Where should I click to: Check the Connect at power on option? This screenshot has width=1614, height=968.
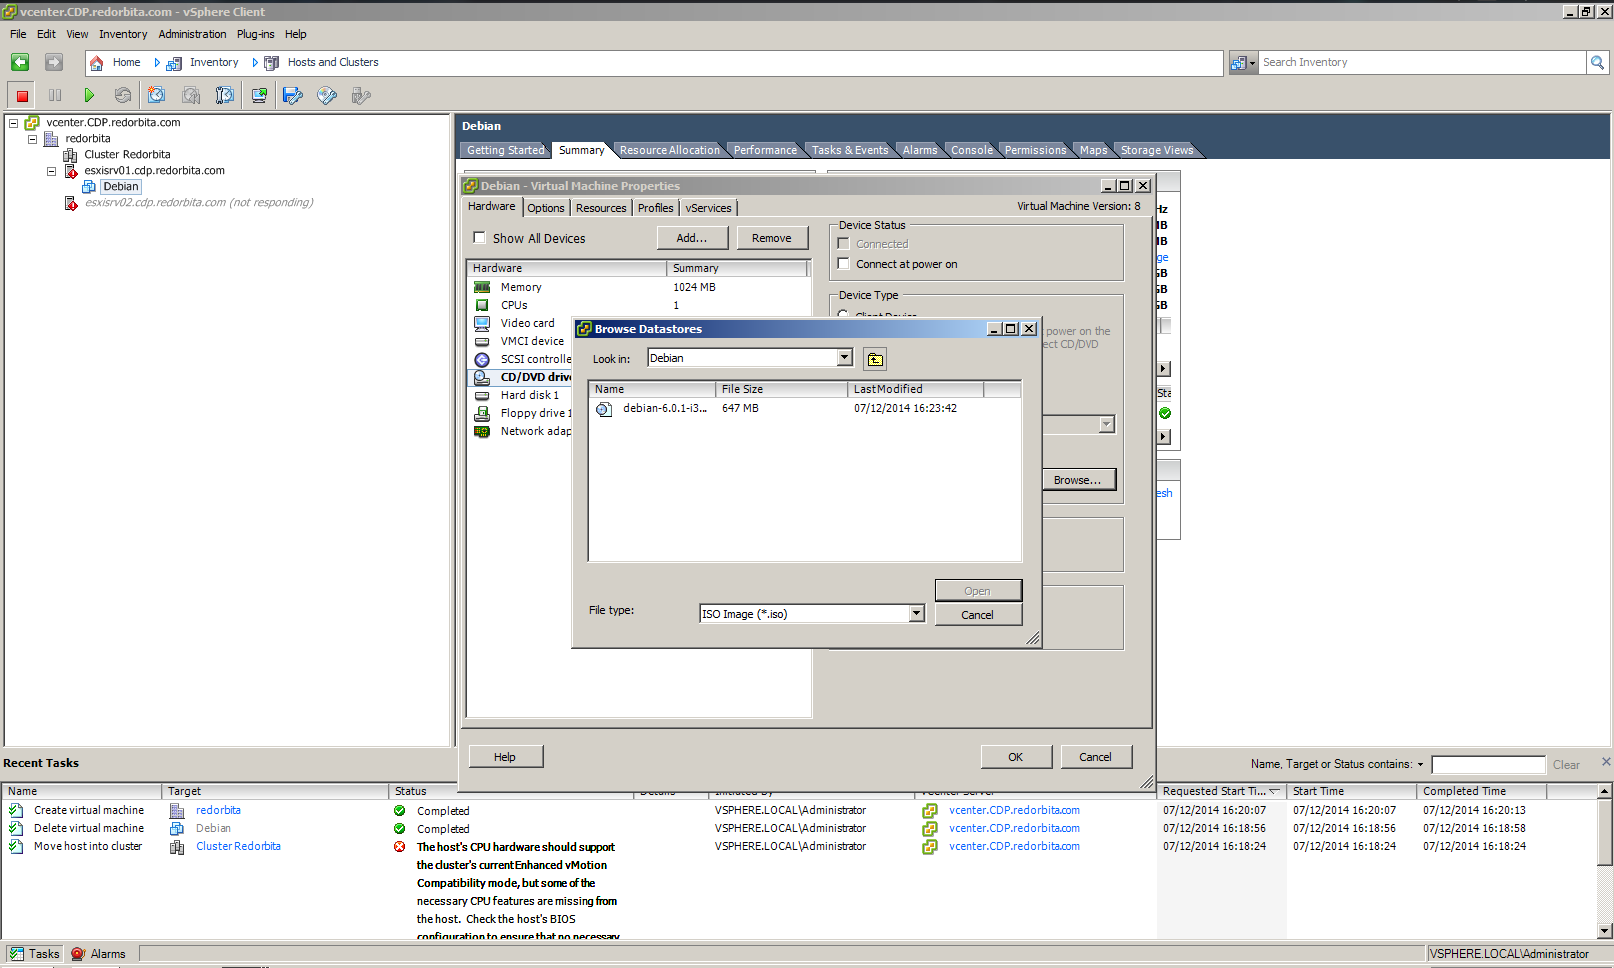(844, 264)
